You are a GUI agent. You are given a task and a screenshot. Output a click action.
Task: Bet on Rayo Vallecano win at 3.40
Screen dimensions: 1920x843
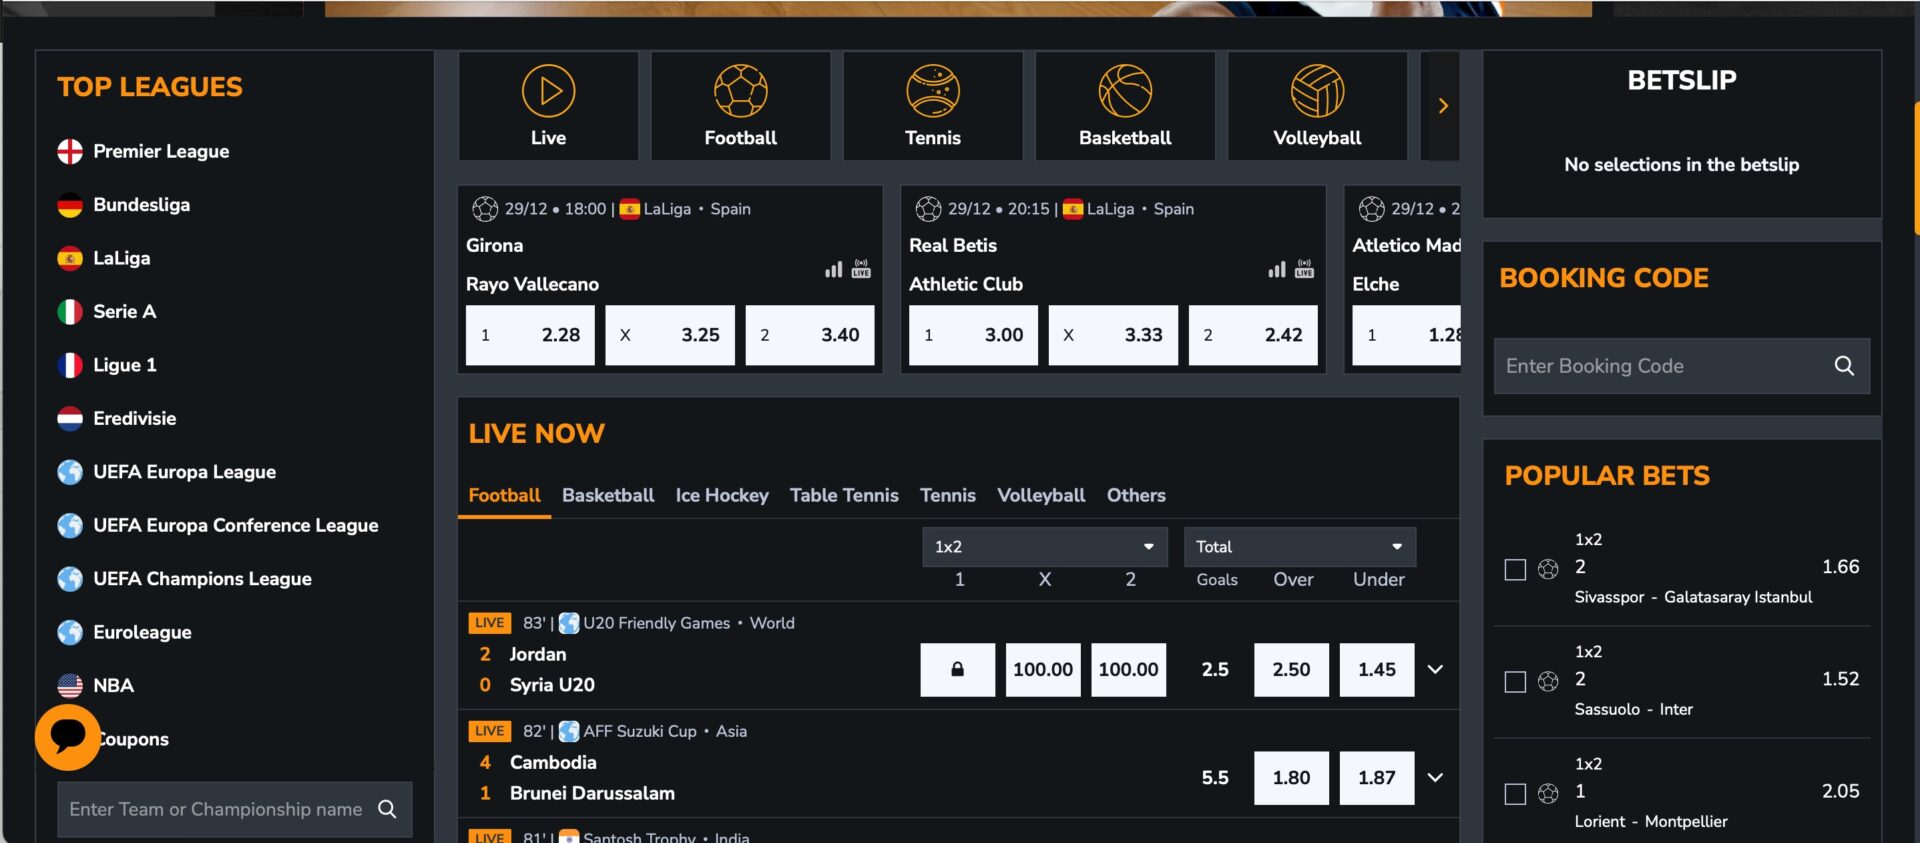pos(810,335)
